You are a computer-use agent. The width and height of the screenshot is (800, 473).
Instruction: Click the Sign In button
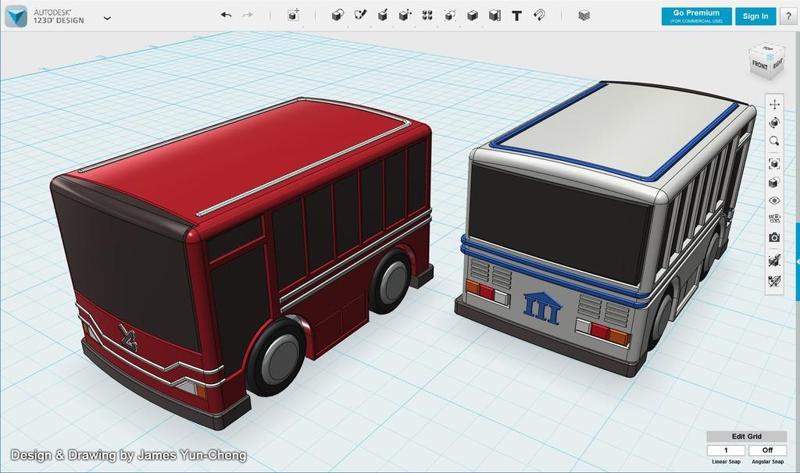[x=756, y=16]
